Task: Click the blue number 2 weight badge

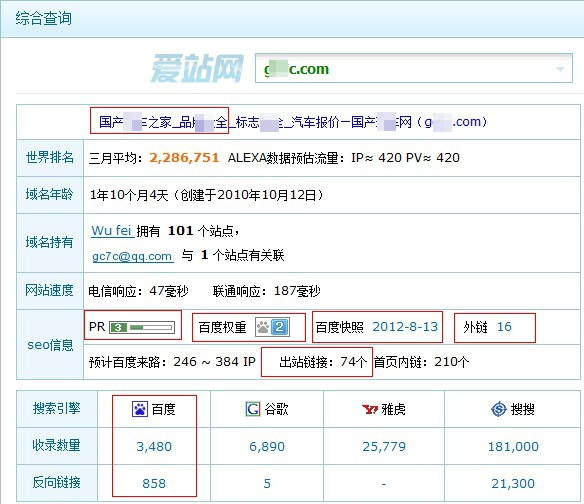Action: coord(280,327)
